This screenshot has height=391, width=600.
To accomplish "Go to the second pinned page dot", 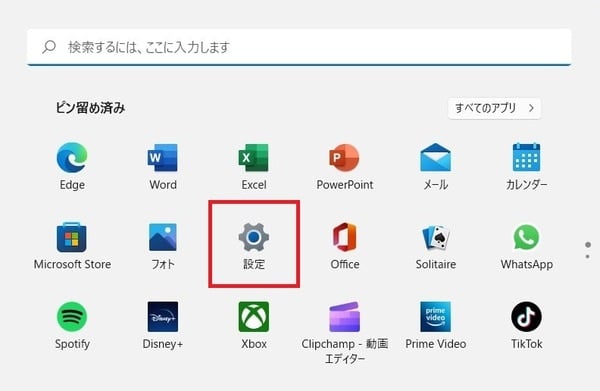I will tap(588, 256).
